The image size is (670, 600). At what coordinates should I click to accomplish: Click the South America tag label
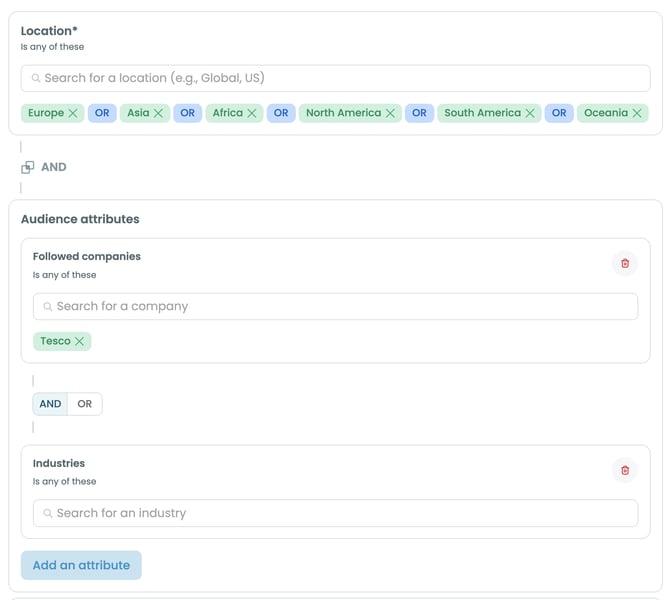[x=482, y=113]
